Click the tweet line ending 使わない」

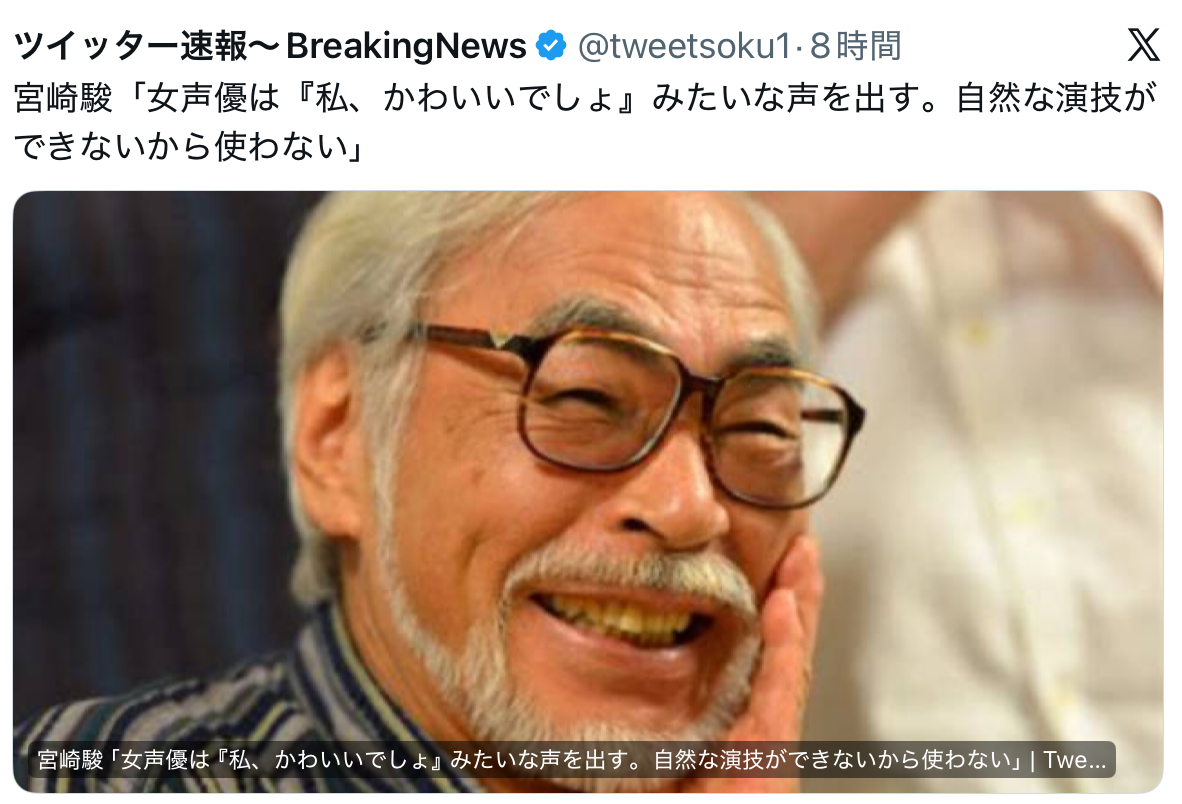pyautogui.click(x=189, y=147)
